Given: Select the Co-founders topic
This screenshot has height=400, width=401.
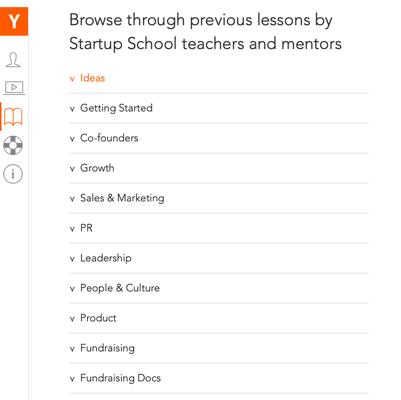Looking at the screenshot, I should (109, 138).
